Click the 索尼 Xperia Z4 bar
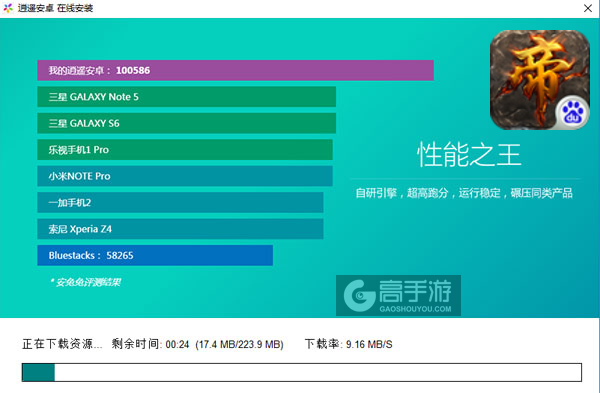Viewport: 600px width, 393px height. pyautogui.click(x=180, y=229)
